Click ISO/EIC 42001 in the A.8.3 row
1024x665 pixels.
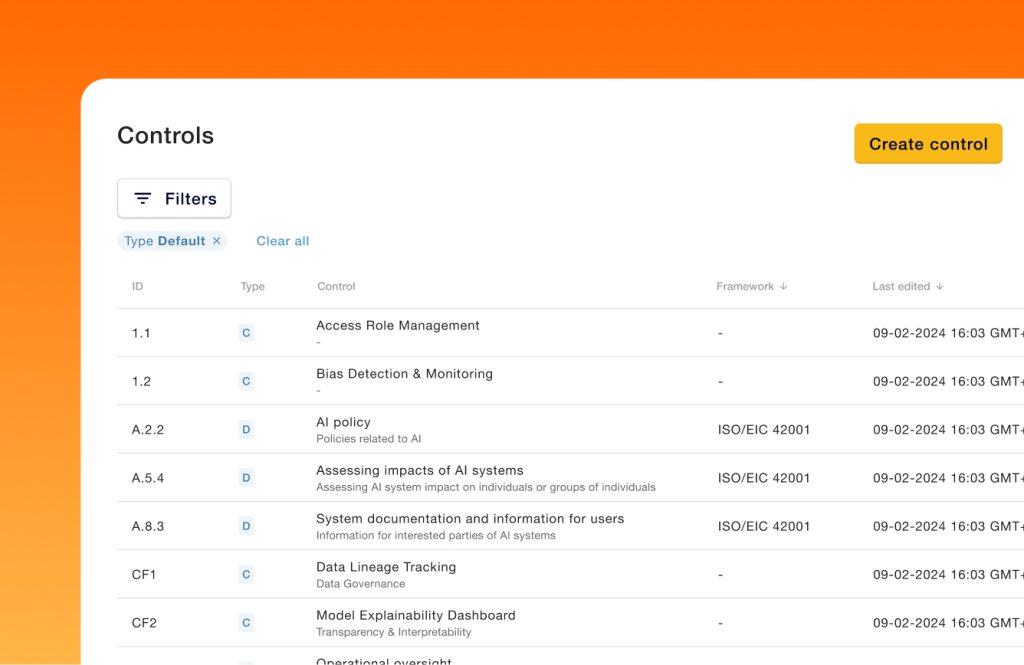click(x=763, y=527)
